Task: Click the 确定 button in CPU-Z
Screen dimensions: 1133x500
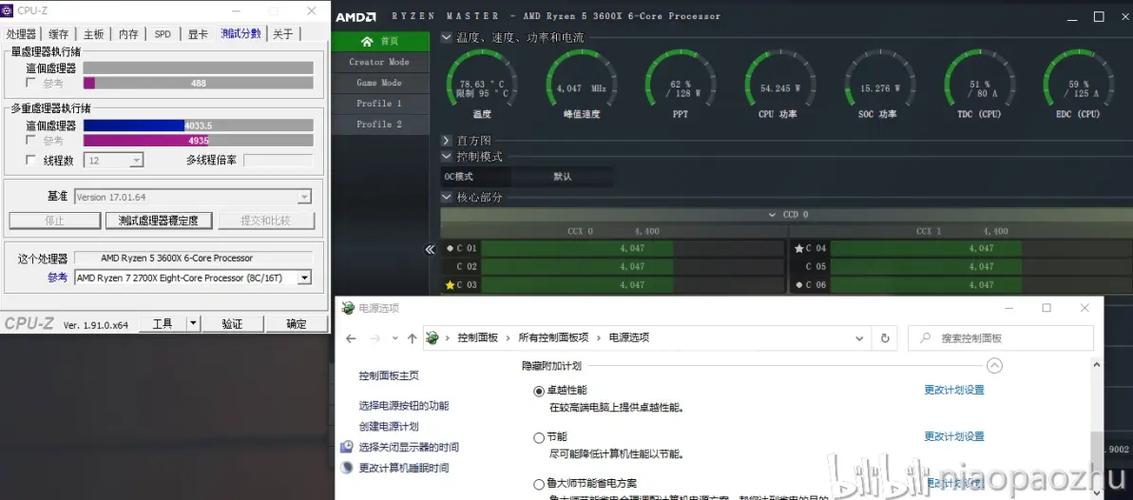Action: (x=296, y=324)
